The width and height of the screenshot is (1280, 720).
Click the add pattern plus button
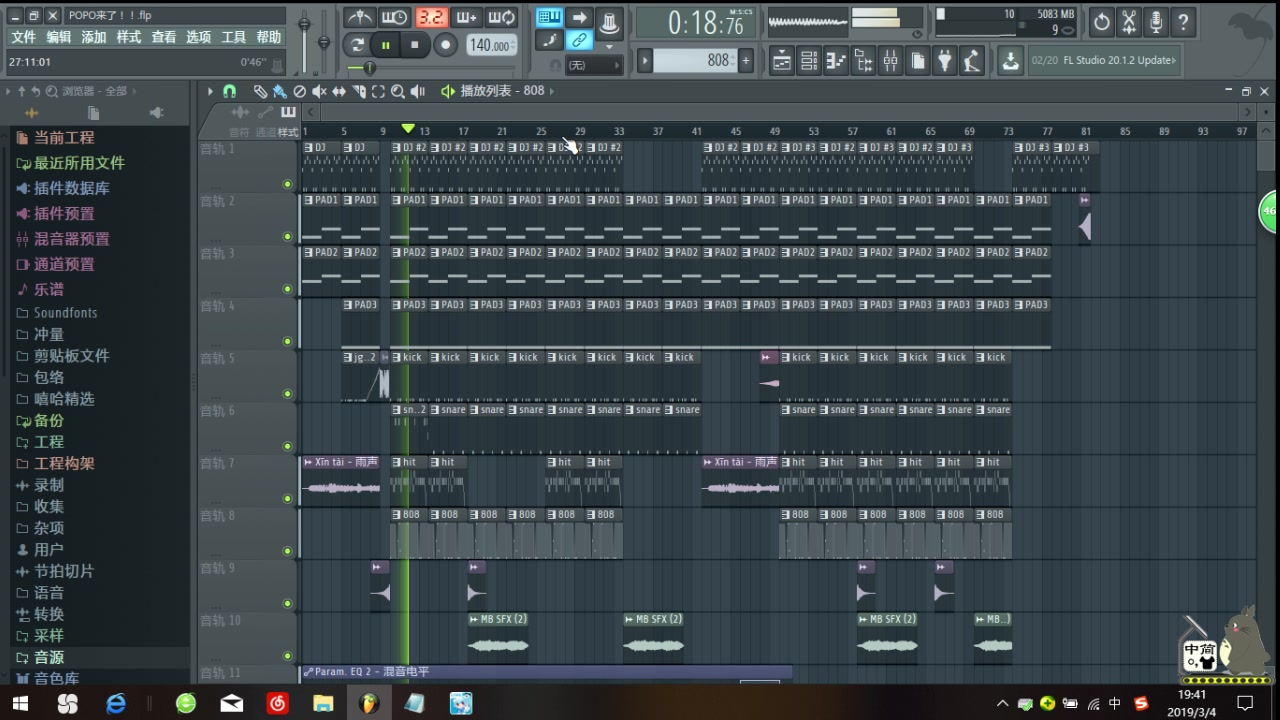[745, 61]
